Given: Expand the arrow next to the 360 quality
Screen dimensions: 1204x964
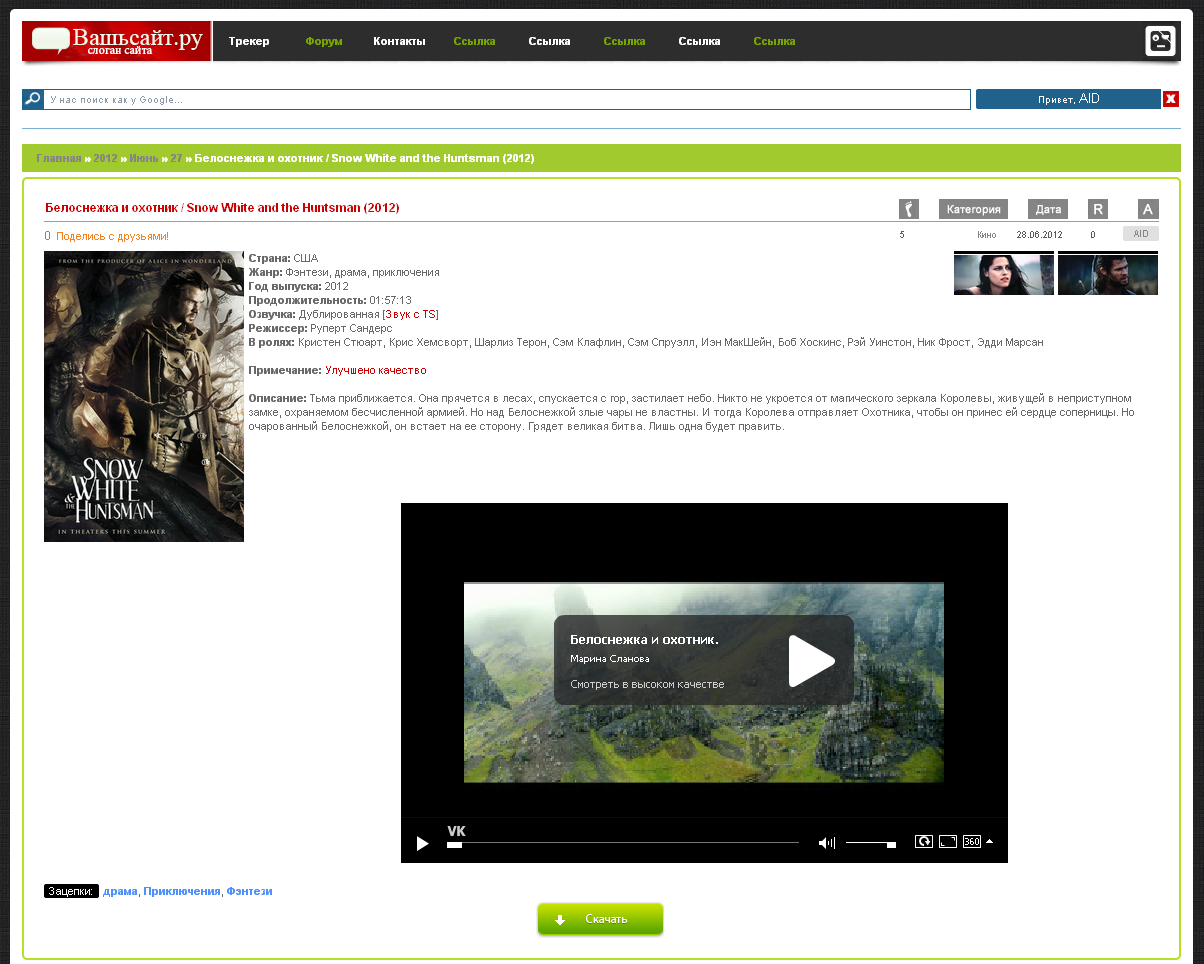Looking at the screenshot, I should pyautogui.click(x=990, y=841).
